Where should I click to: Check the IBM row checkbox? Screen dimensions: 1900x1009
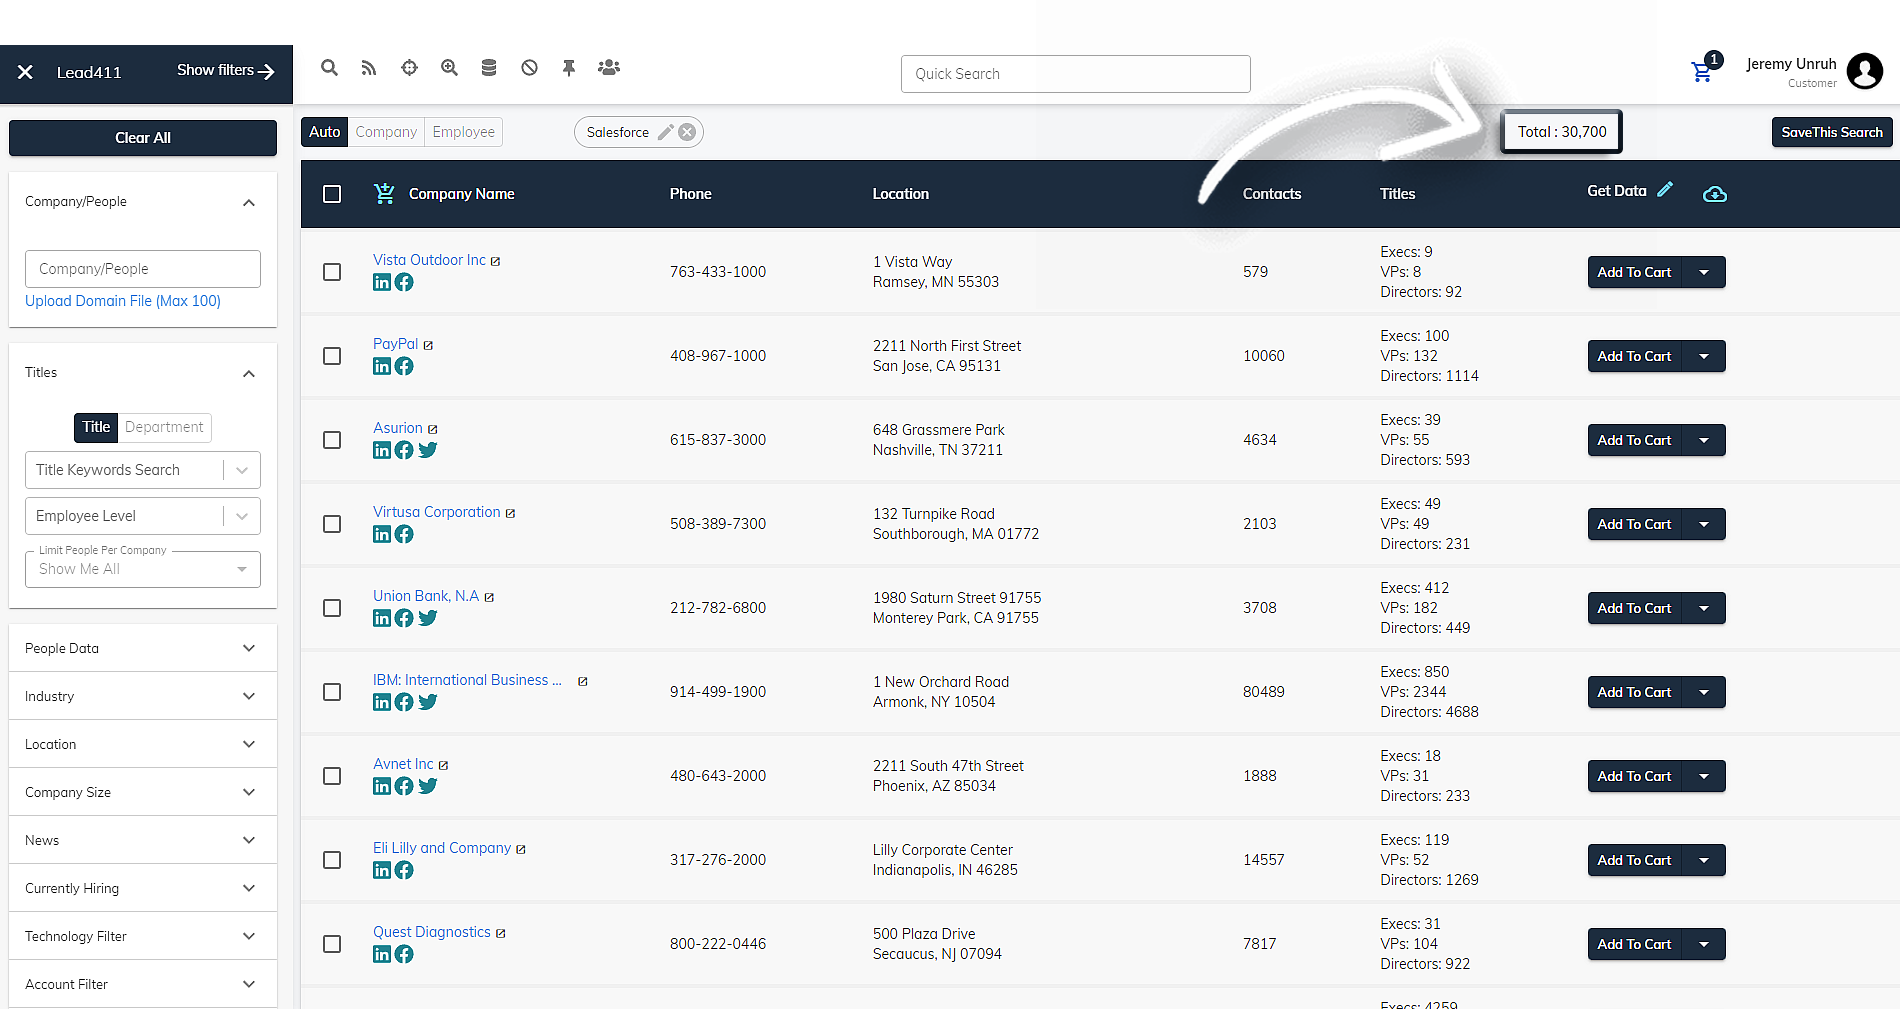click(x=332, y=692)
